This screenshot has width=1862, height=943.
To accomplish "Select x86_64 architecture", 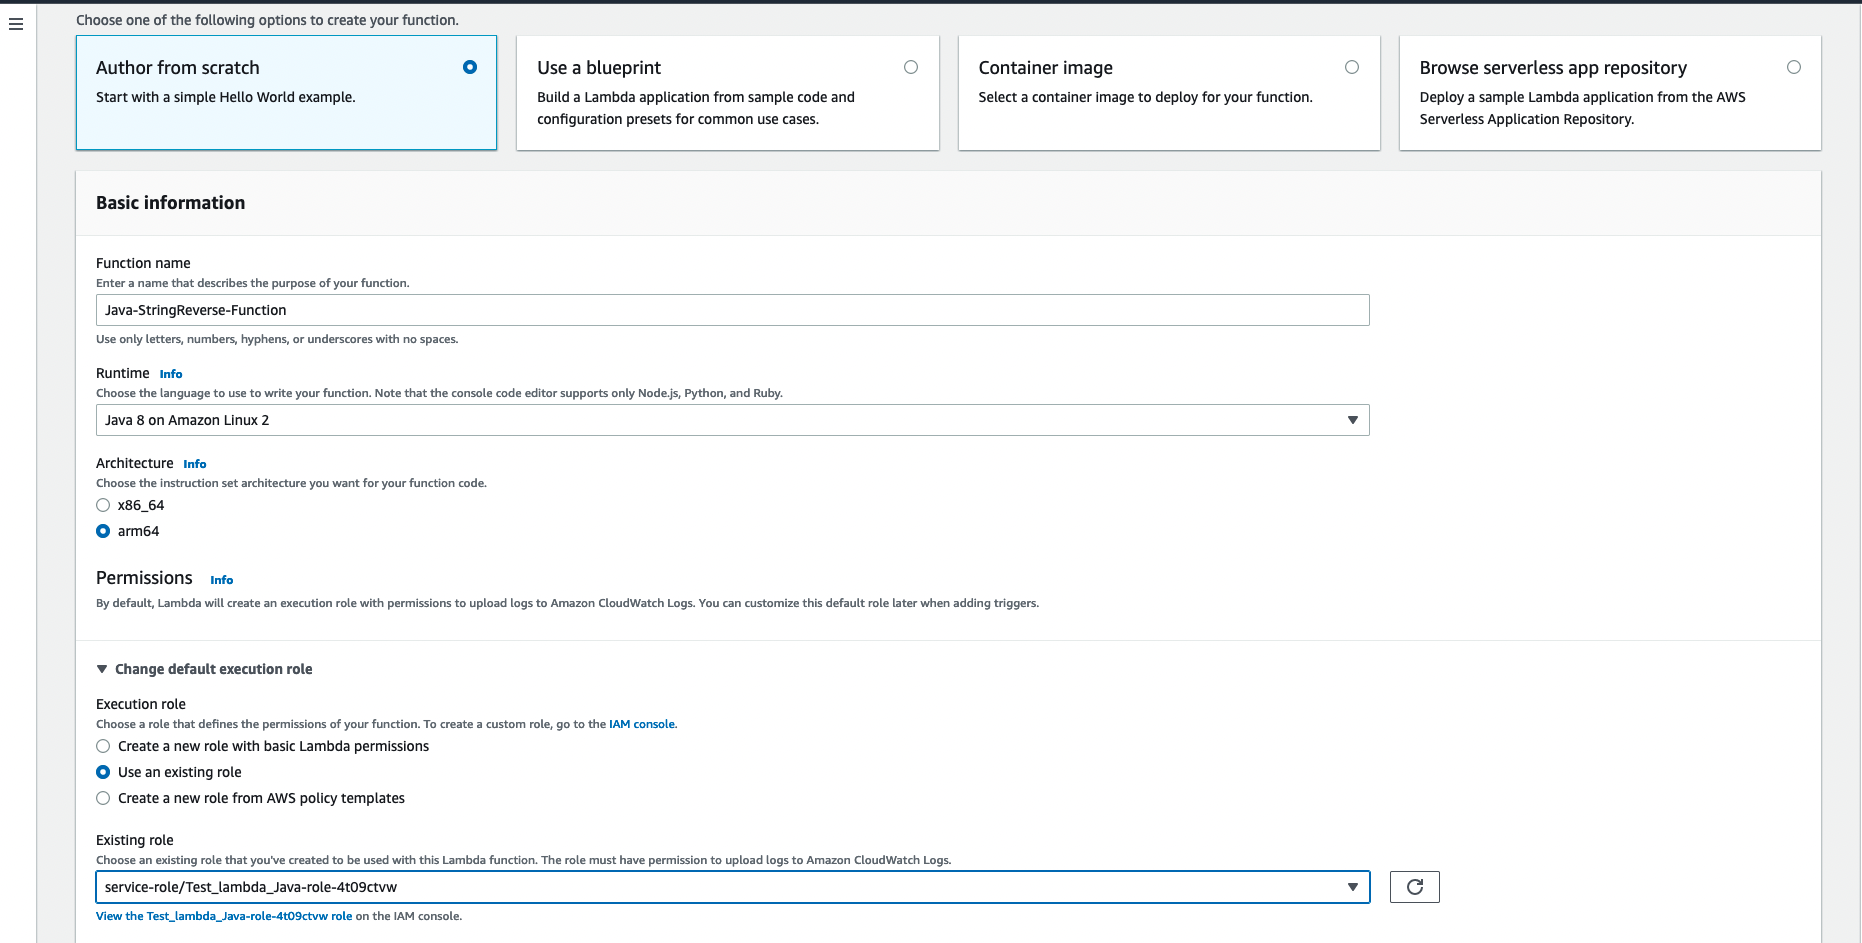I will tap(103, 505).
